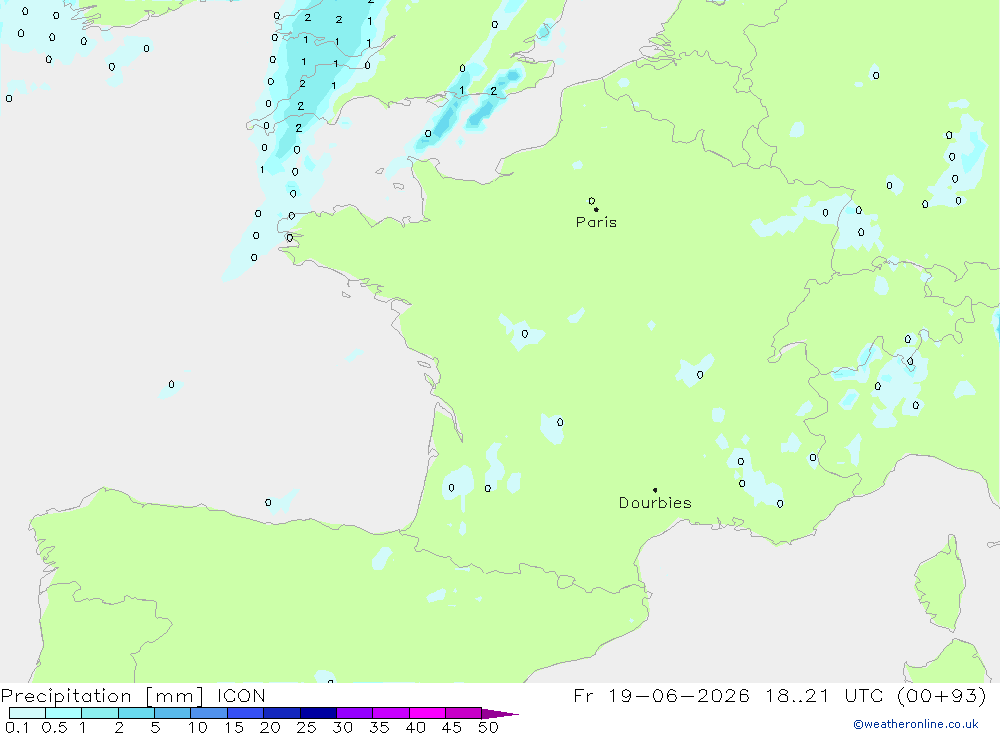Open the weatheronline.co.uk copyright link
The image size is (1000, 733).
(x=916, y=724)
